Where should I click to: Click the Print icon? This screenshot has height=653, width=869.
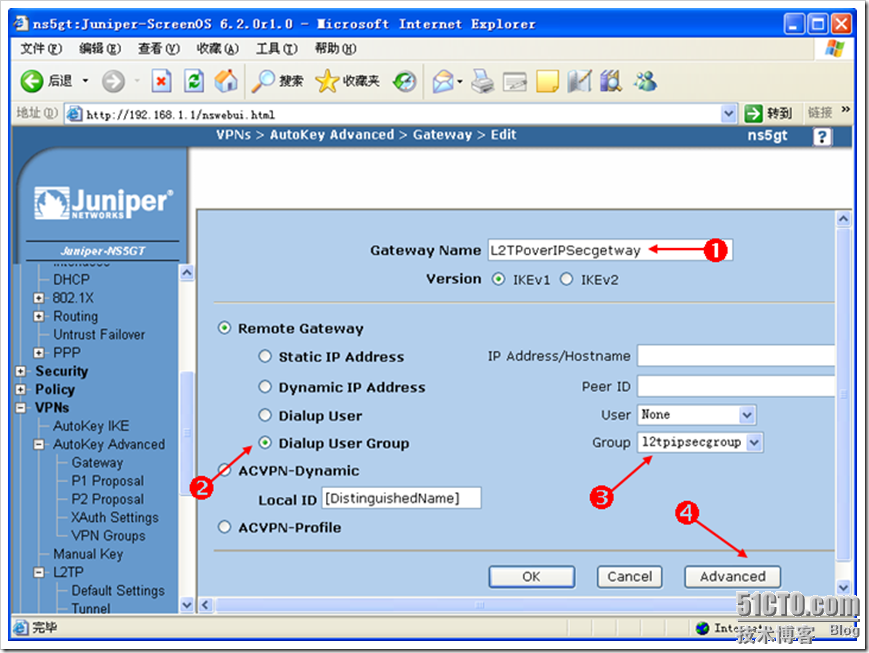[482, 81]
